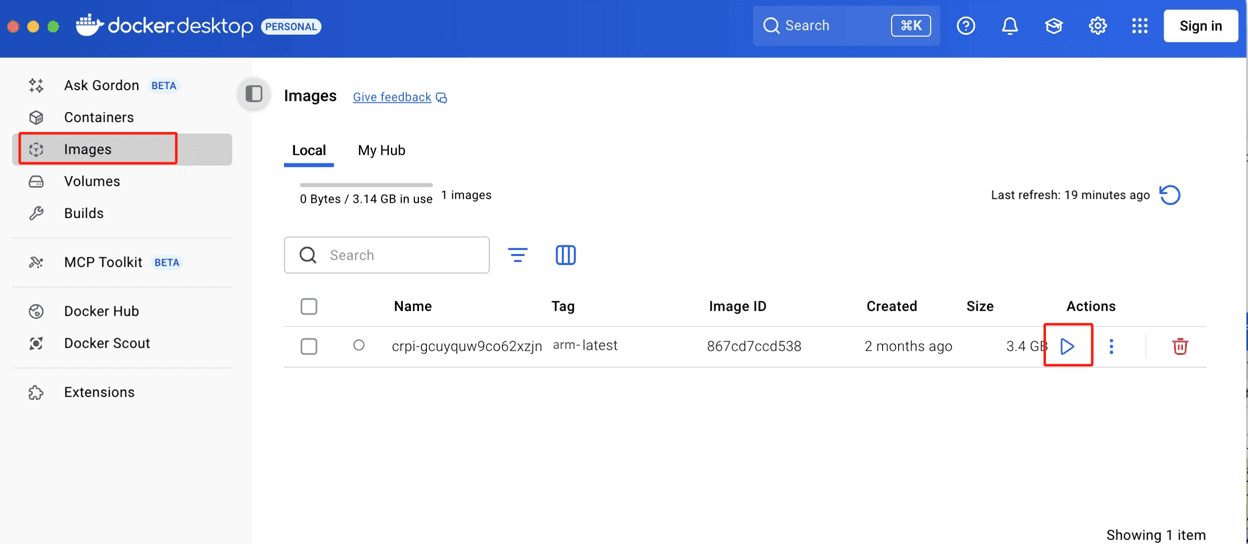Open Docker Desktop settings gear
This screenshot has height=544, width=1248.
1098,26
